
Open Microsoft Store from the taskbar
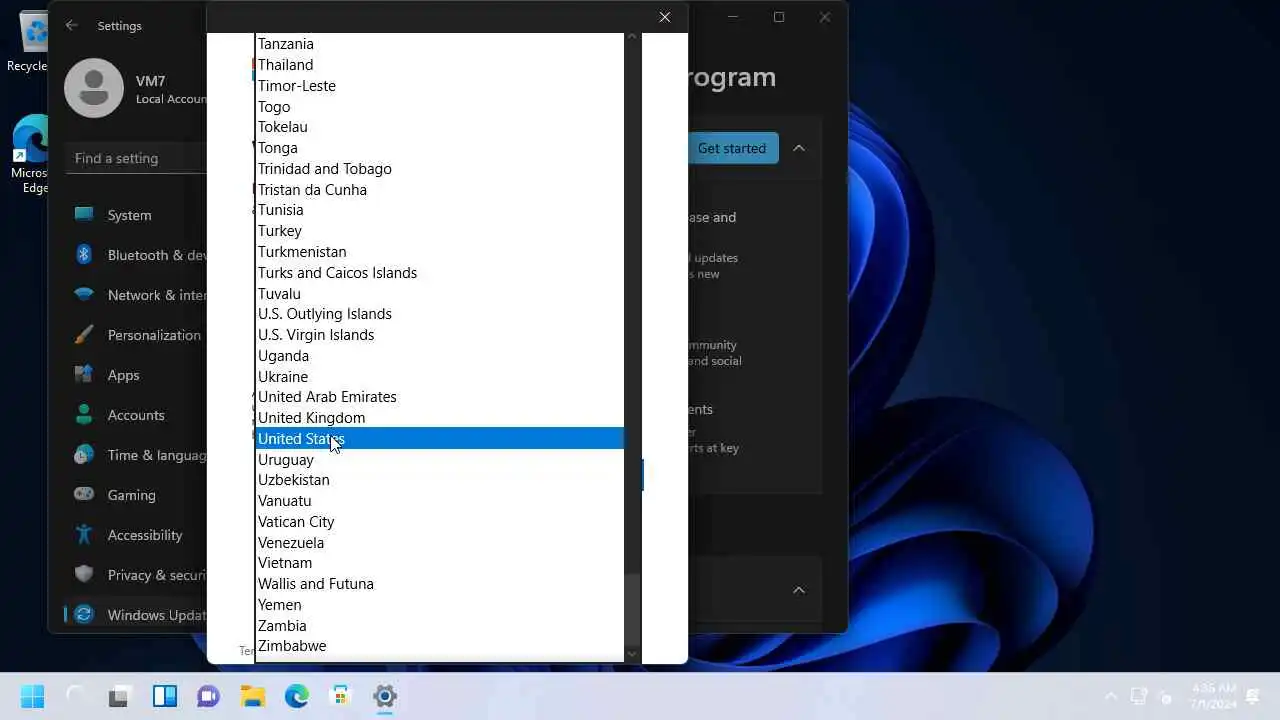[x=340, y=696]
